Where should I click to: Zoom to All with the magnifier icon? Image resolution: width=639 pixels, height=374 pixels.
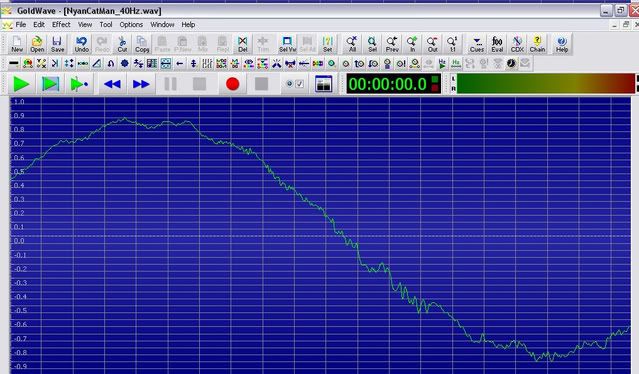coord(352,44)
